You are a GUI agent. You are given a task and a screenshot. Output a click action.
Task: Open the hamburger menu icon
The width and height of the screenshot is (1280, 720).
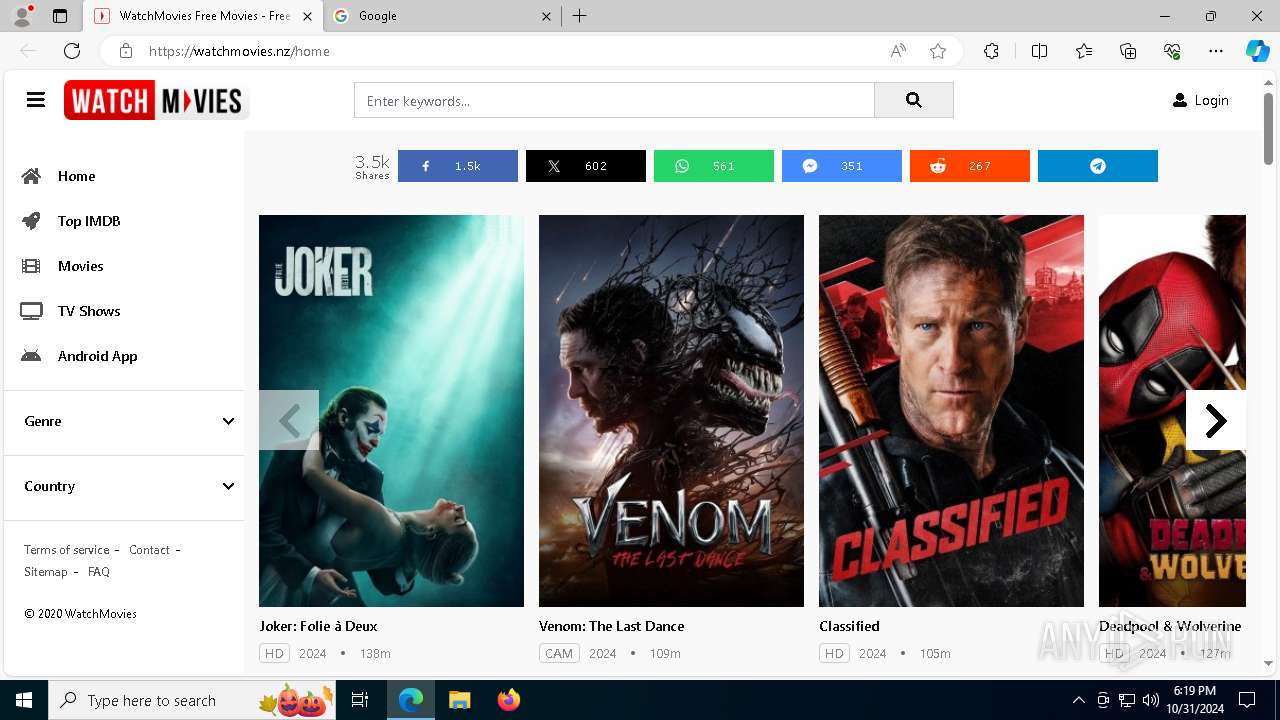[x=36, y=100]
